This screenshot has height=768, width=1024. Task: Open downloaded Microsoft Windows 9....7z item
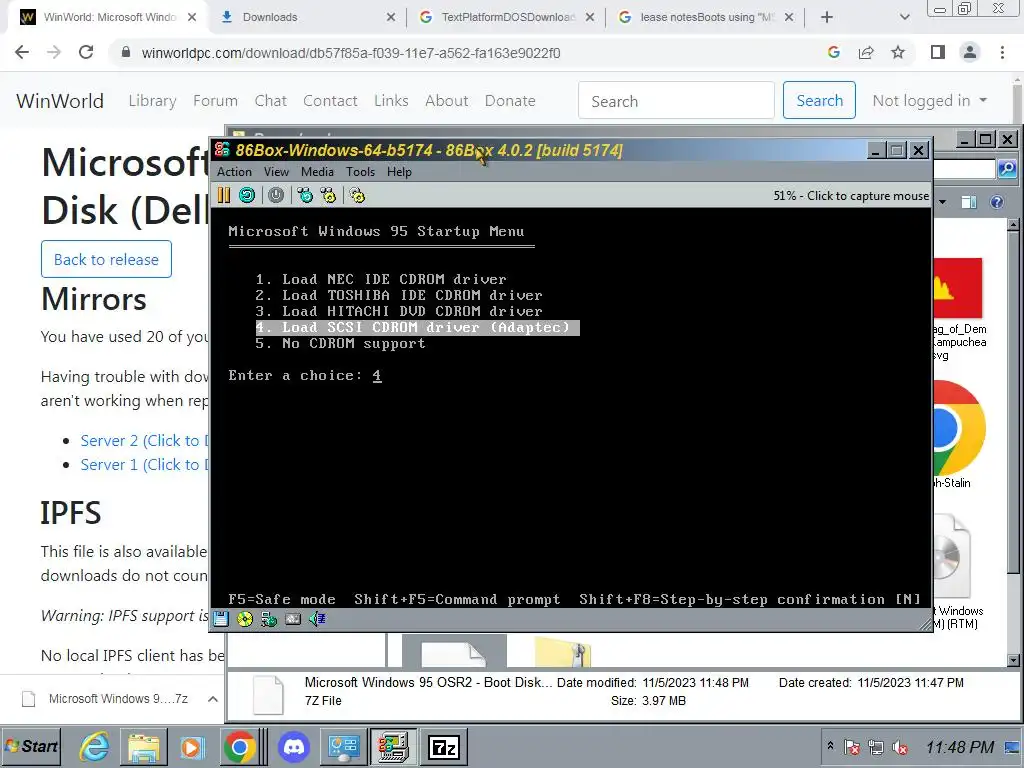coord(105,699)
